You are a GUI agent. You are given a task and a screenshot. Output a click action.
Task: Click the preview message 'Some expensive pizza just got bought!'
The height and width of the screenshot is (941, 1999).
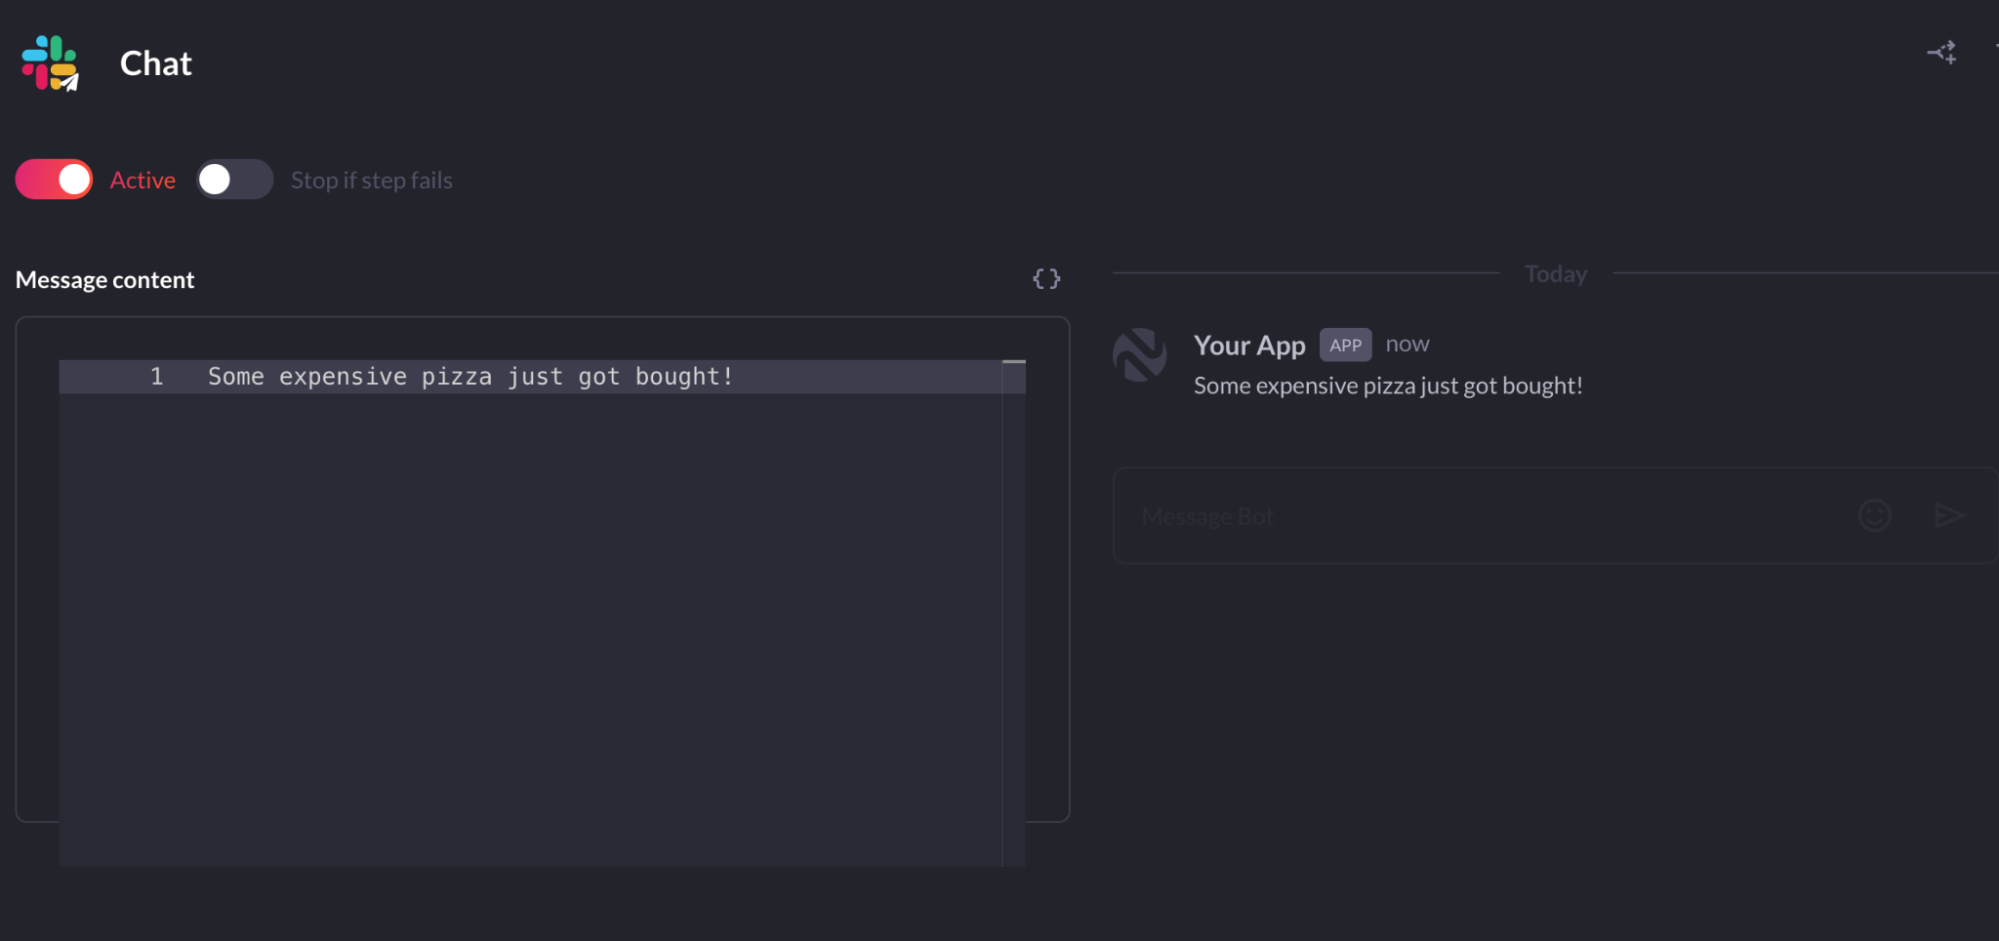[x=1388, y=386]
